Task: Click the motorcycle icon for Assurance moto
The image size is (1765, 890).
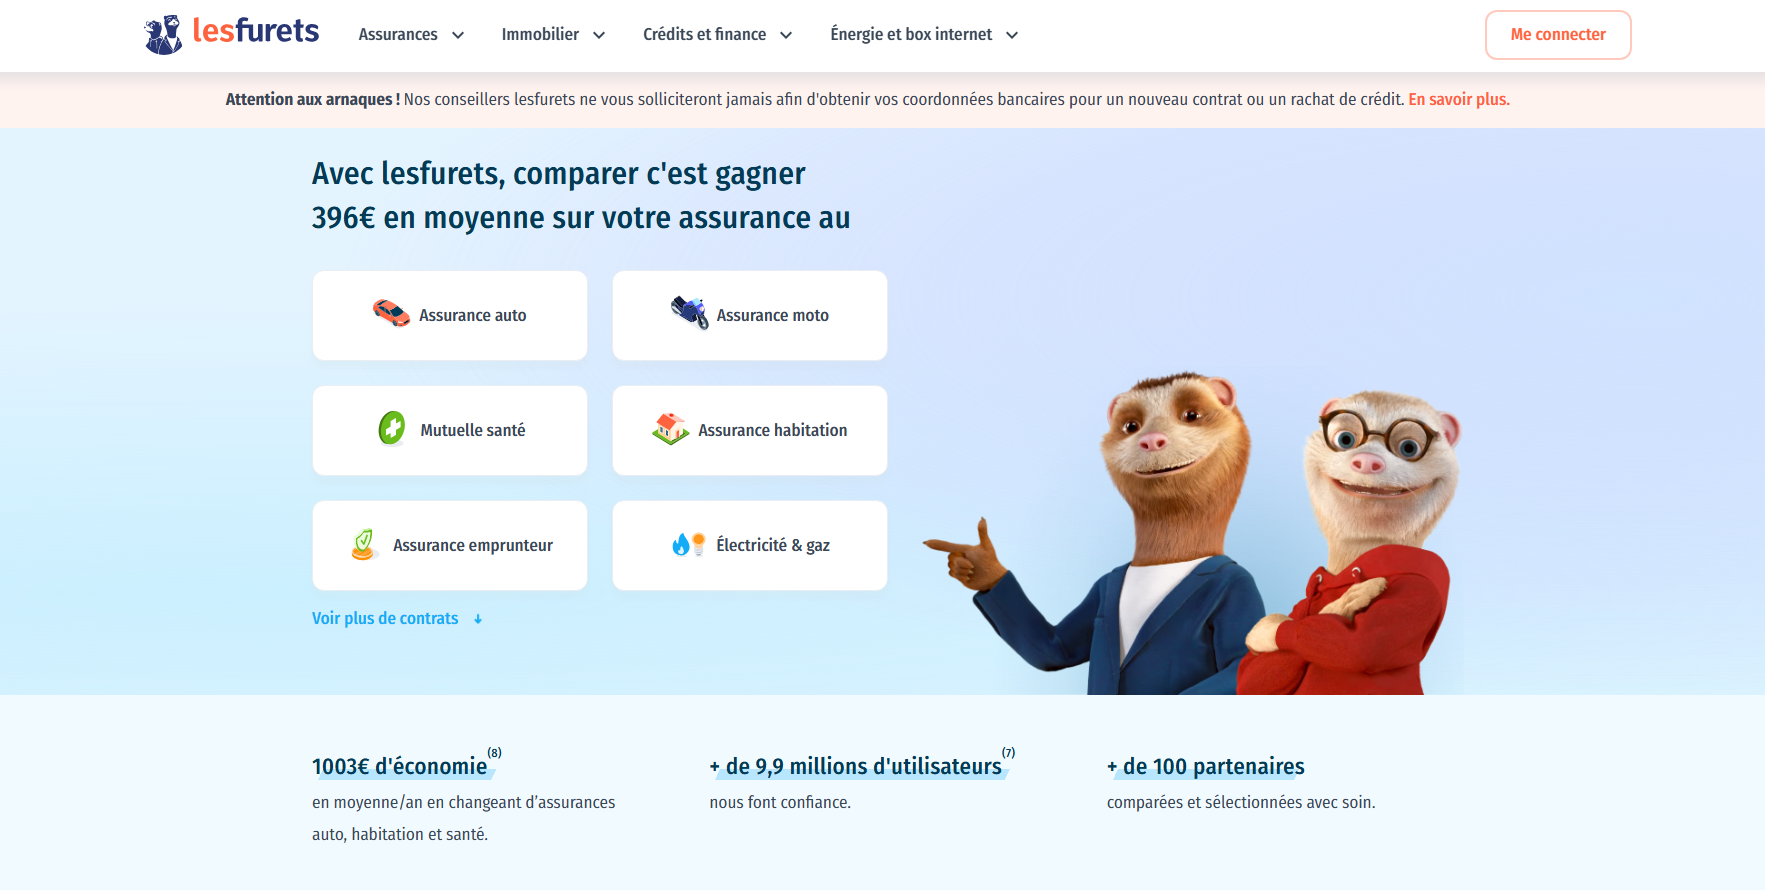Action: 690,313
